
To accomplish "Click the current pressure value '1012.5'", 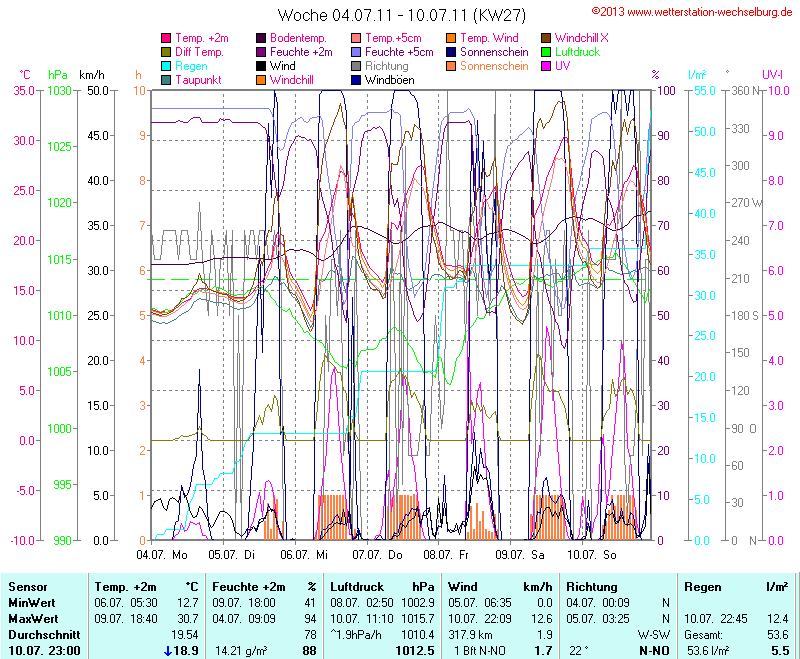I will pyautogui.click(x=415, y=651).
